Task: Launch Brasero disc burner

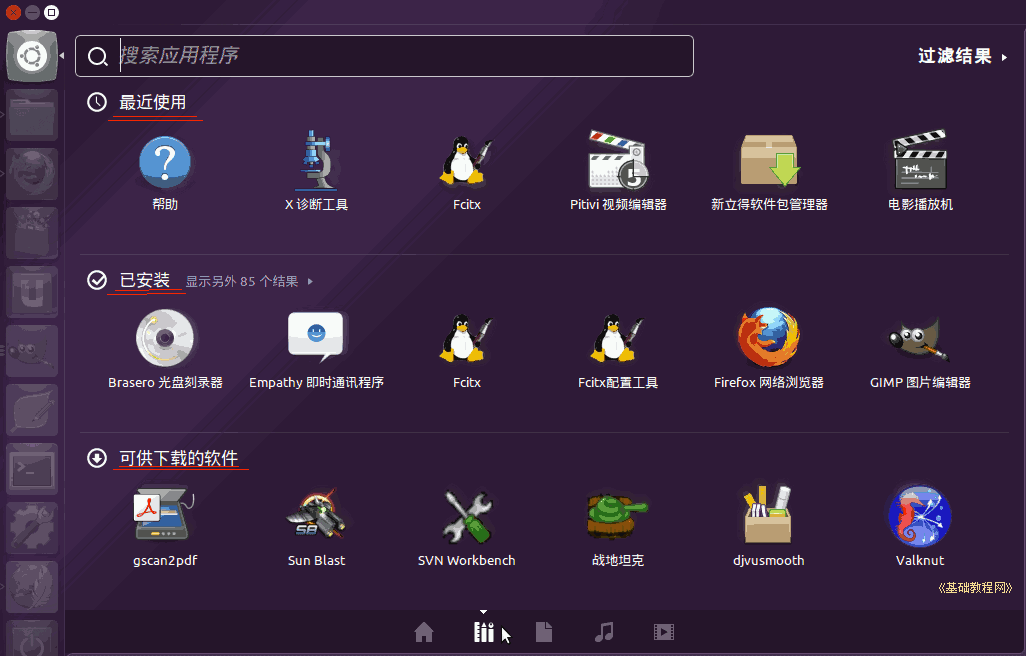Action: coord(165,339)
